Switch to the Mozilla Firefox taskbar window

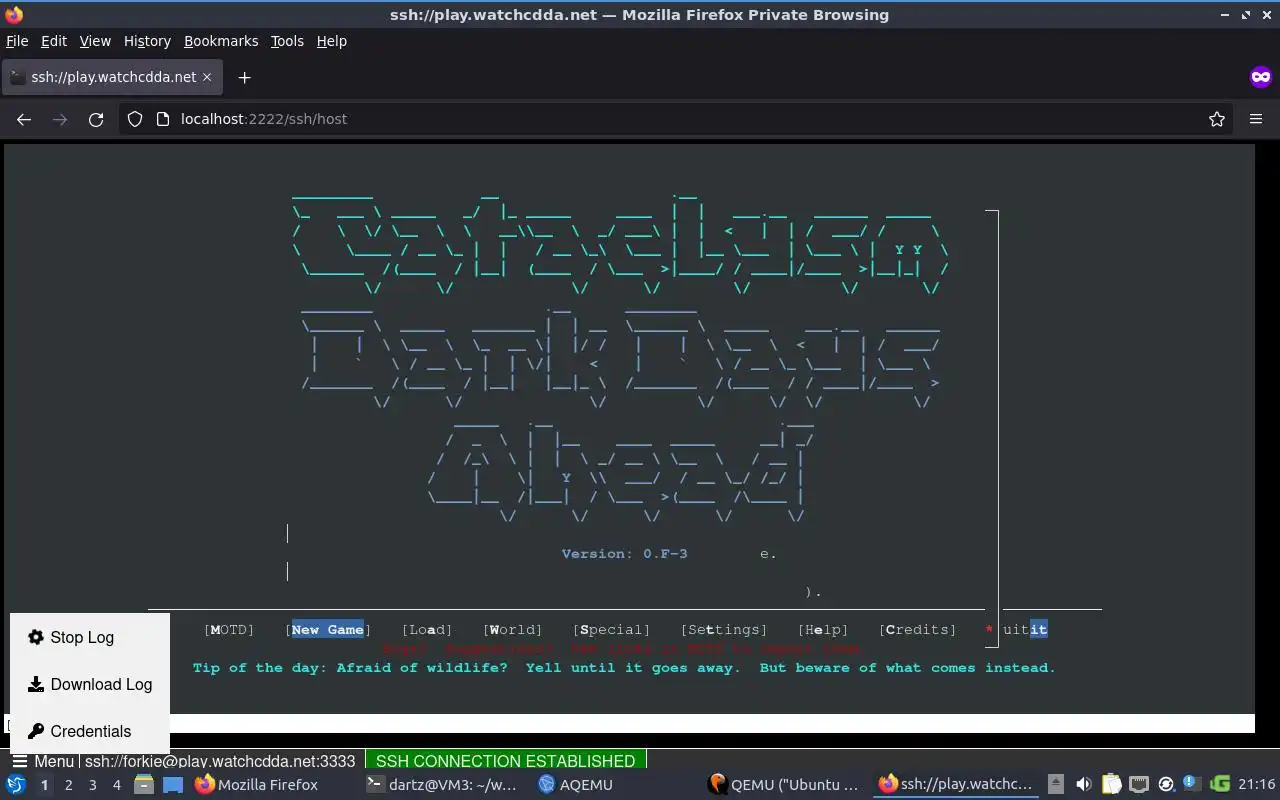click(257, 784)
